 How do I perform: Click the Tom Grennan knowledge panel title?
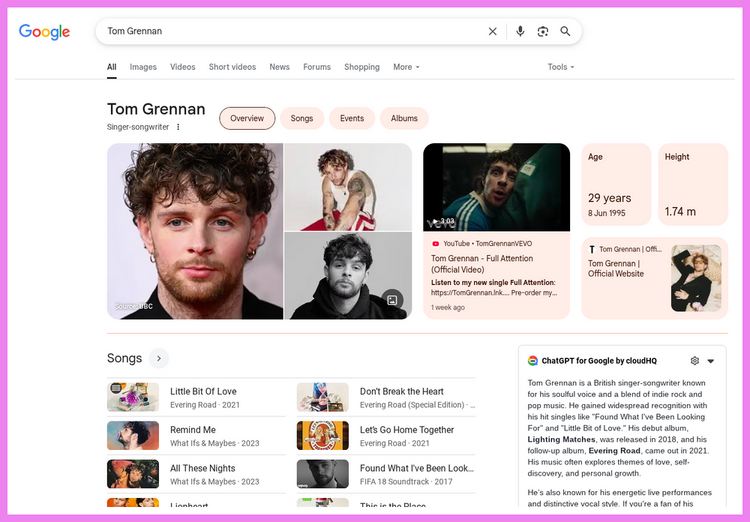(156, 110)
